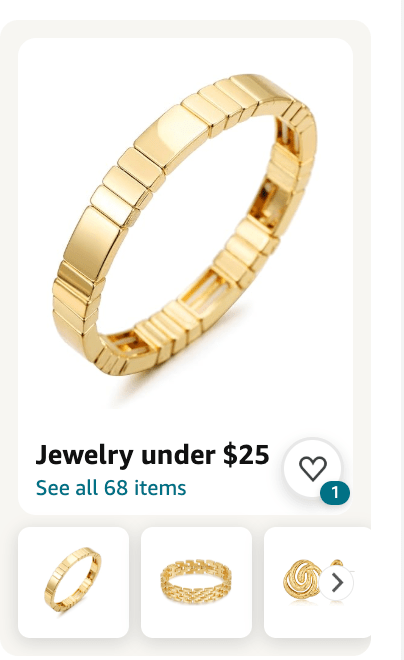Click the heart icon to save collection
This screenshot has width=404, height=660.
(313, 468)
